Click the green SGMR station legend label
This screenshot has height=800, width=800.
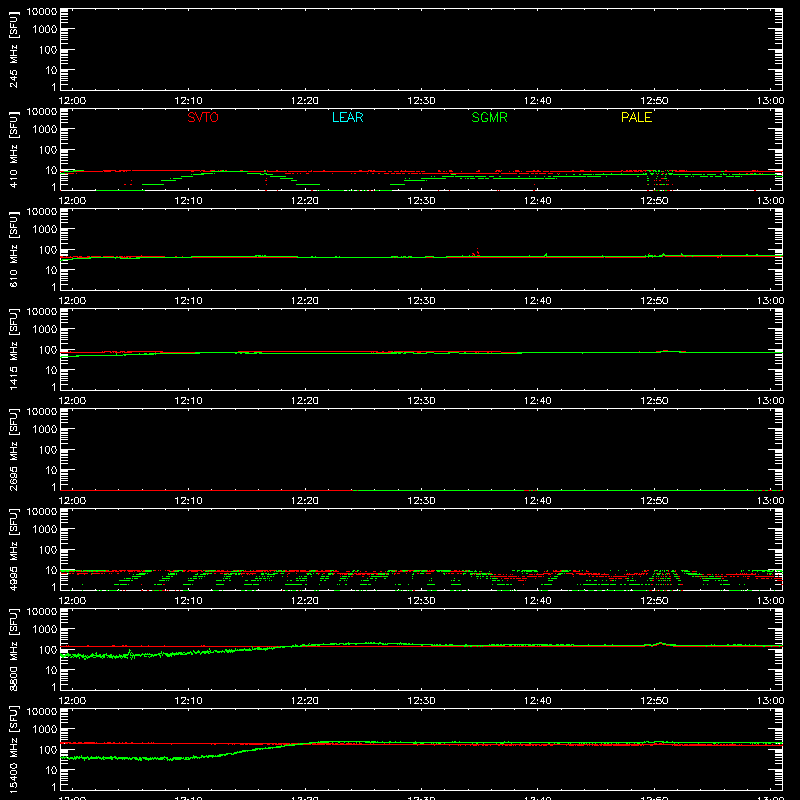[x=489, y=117]
